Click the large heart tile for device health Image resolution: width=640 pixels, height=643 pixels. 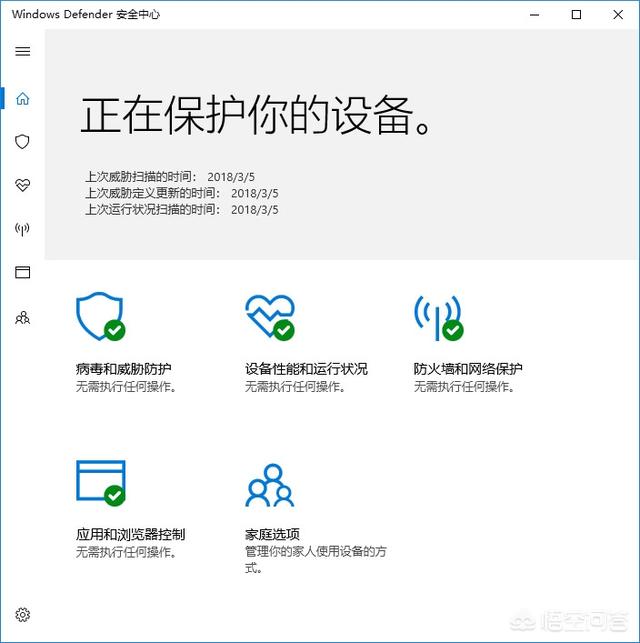coord(270,317)
